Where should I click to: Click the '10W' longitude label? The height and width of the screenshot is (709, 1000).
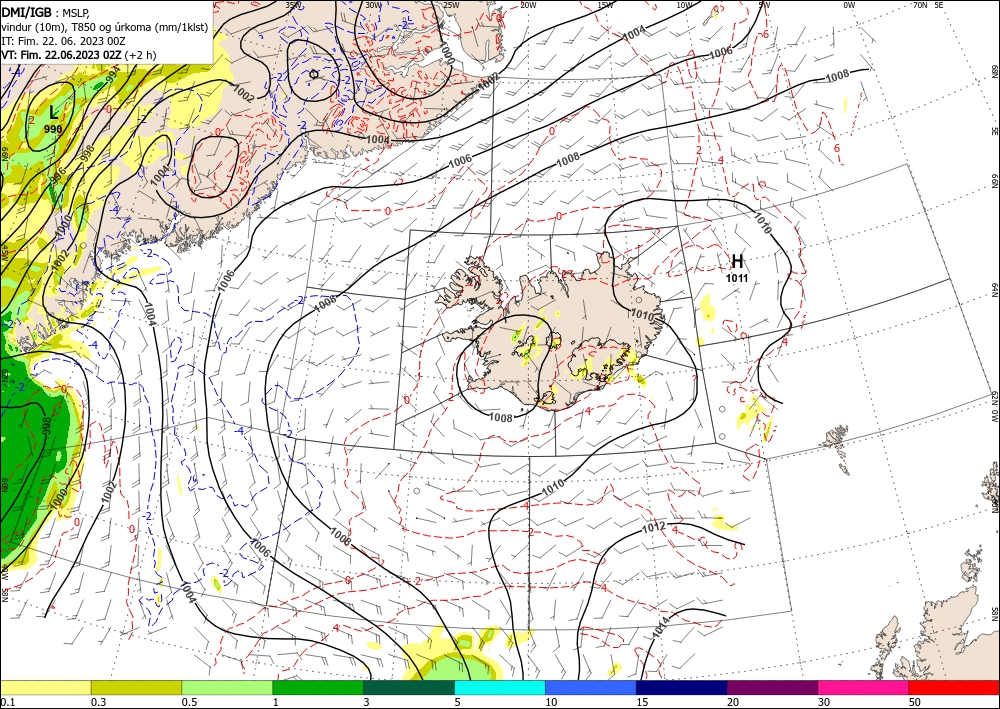684,5
